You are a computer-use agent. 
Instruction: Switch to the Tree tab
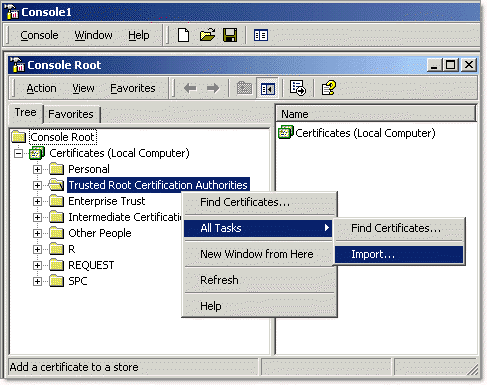(26, 113)
